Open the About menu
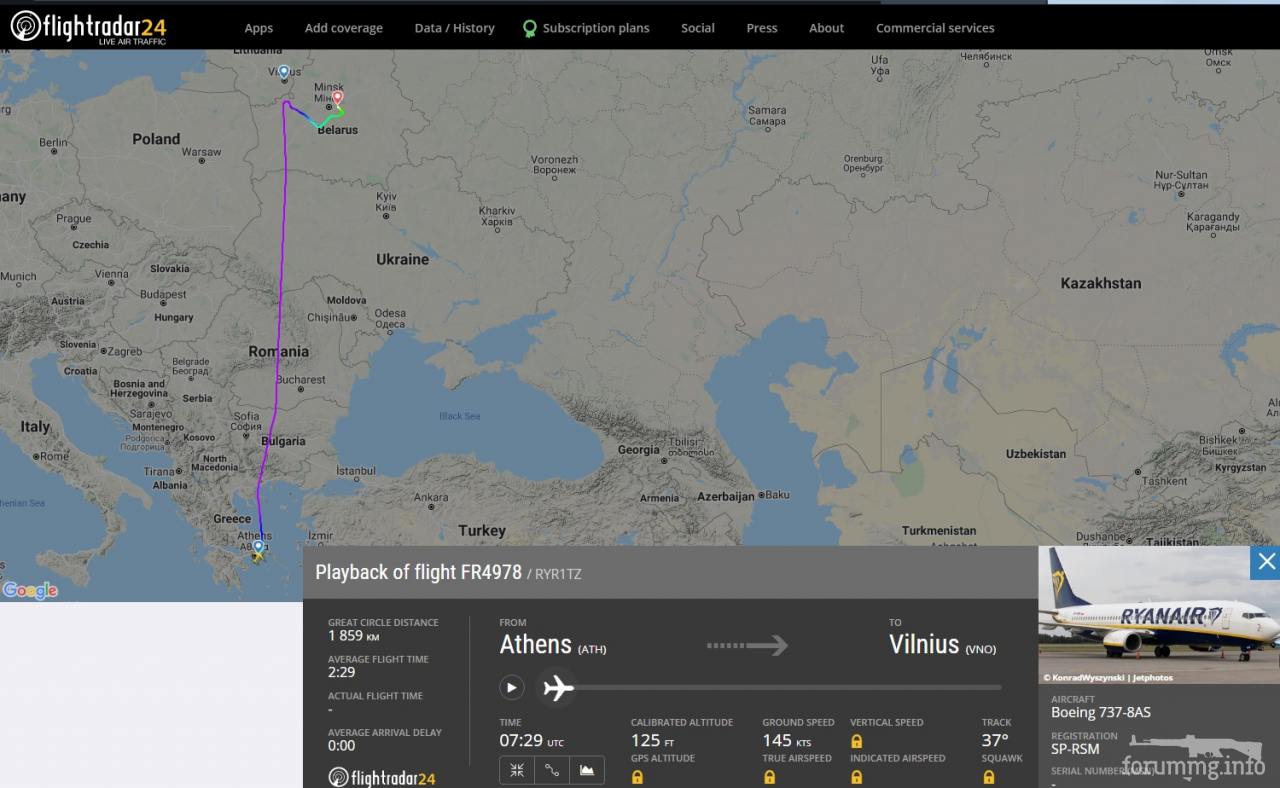Image resolution: width=1280 pixels, height=788 pixels. point(827,28)
